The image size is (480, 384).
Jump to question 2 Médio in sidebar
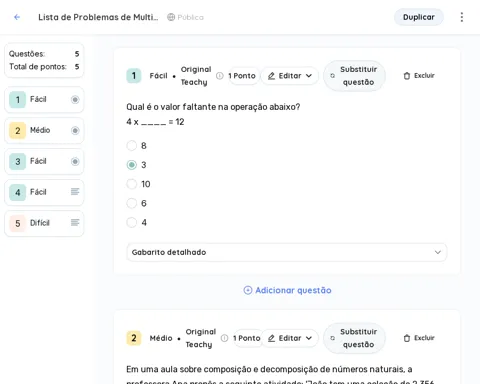point(44,130)
